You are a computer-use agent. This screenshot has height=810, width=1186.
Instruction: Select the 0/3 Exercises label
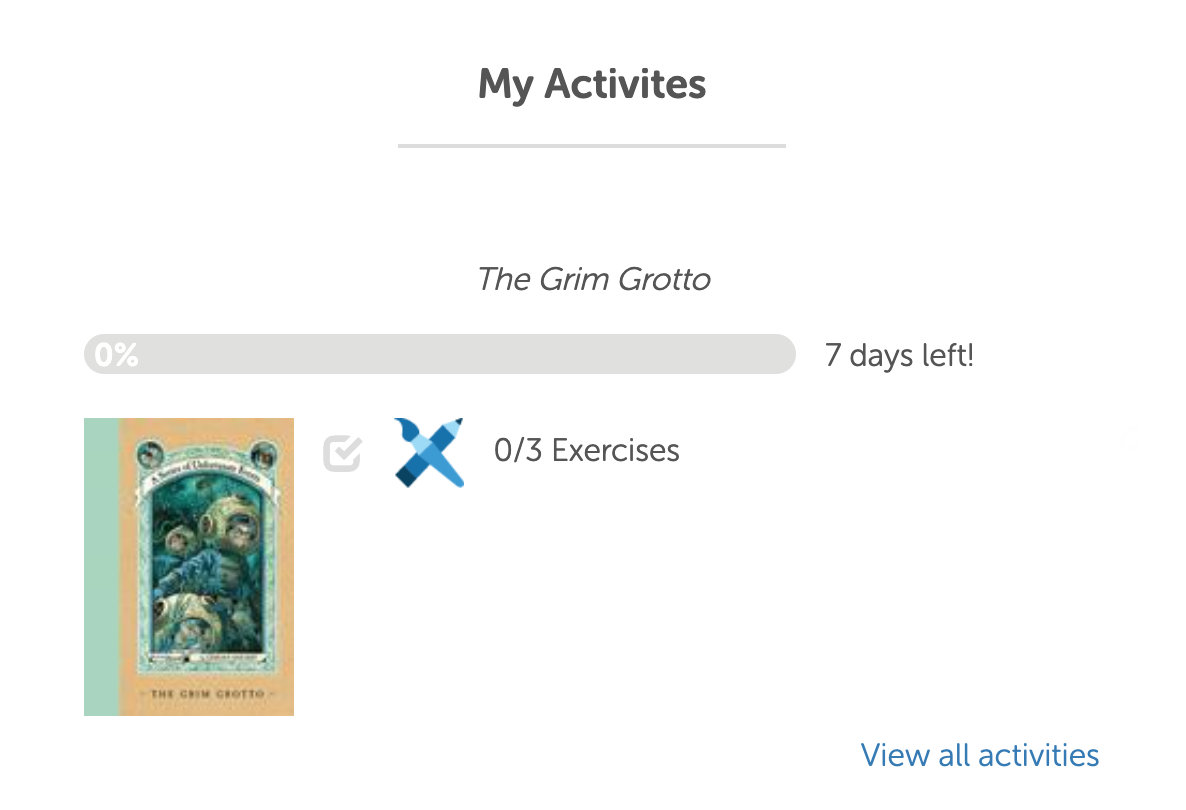coord(586,451)
